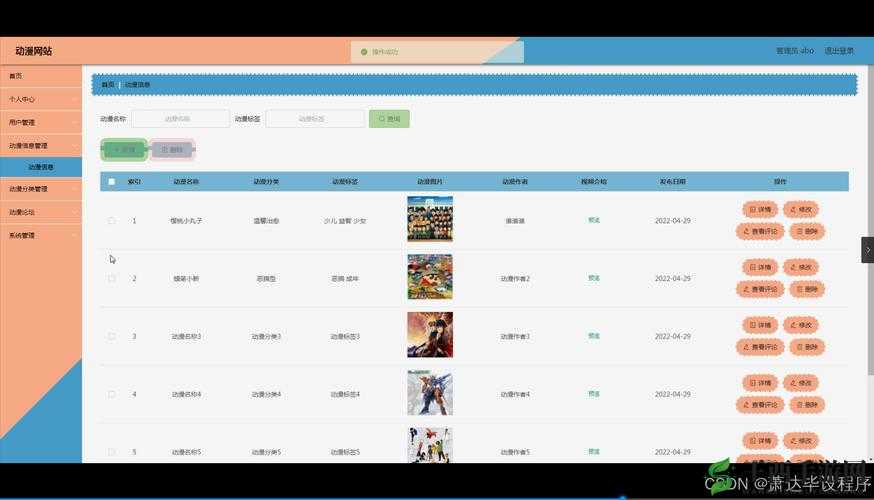Click 删除 for row 3 动漫名称3

pyautogui.click(x=807, y=347)
